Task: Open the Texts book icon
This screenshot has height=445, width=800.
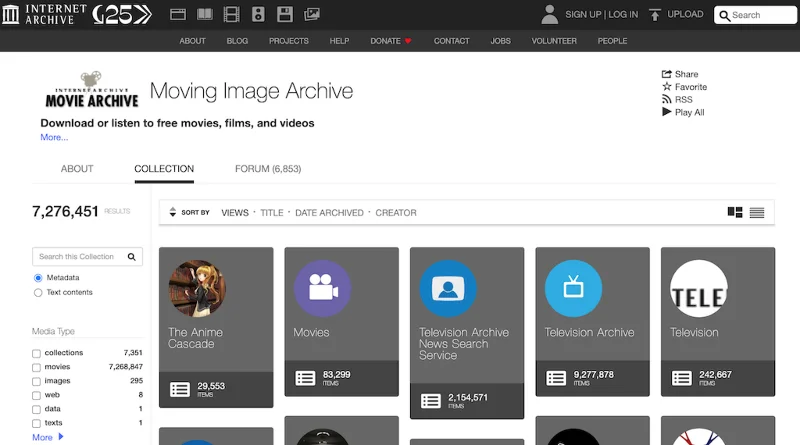Action: coord(205,14)
